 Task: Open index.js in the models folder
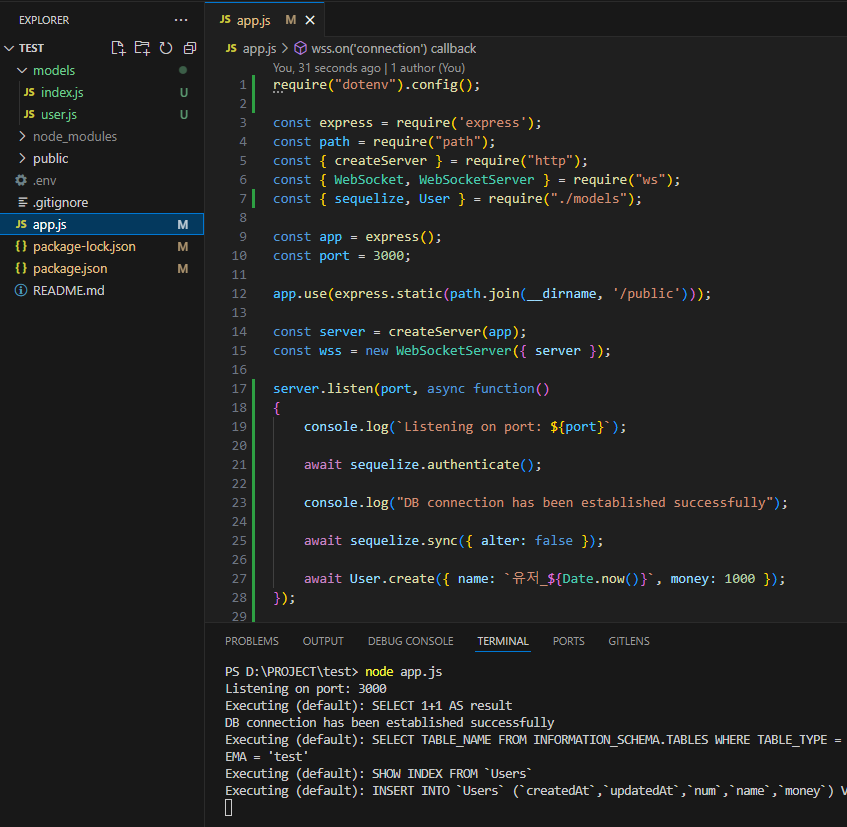(x=62, y=92)
